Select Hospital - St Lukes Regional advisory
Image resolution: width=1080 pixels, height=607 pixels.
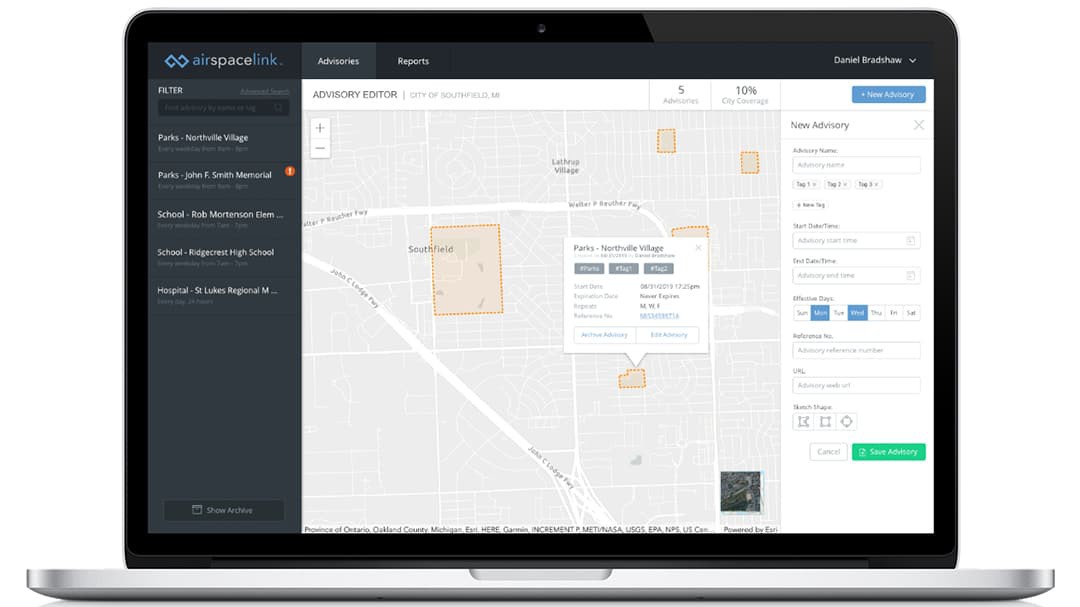coord(225,295)
